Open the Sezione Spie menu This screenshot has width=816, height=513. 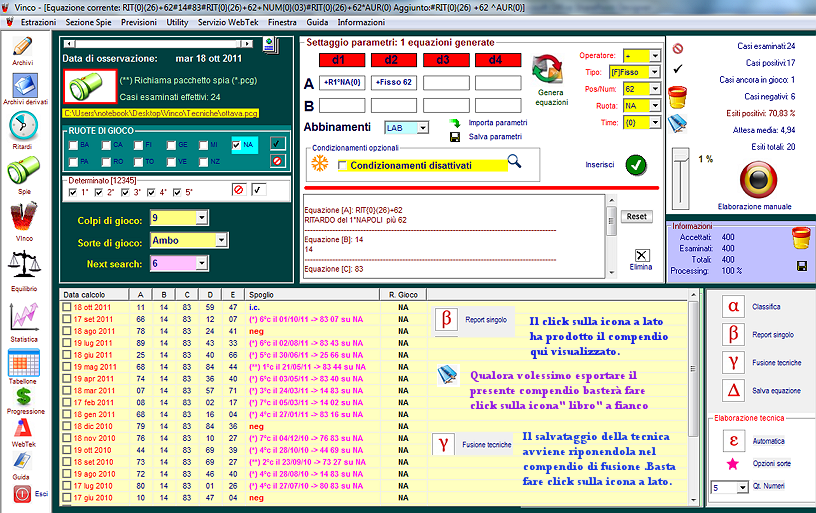[88, 22]
